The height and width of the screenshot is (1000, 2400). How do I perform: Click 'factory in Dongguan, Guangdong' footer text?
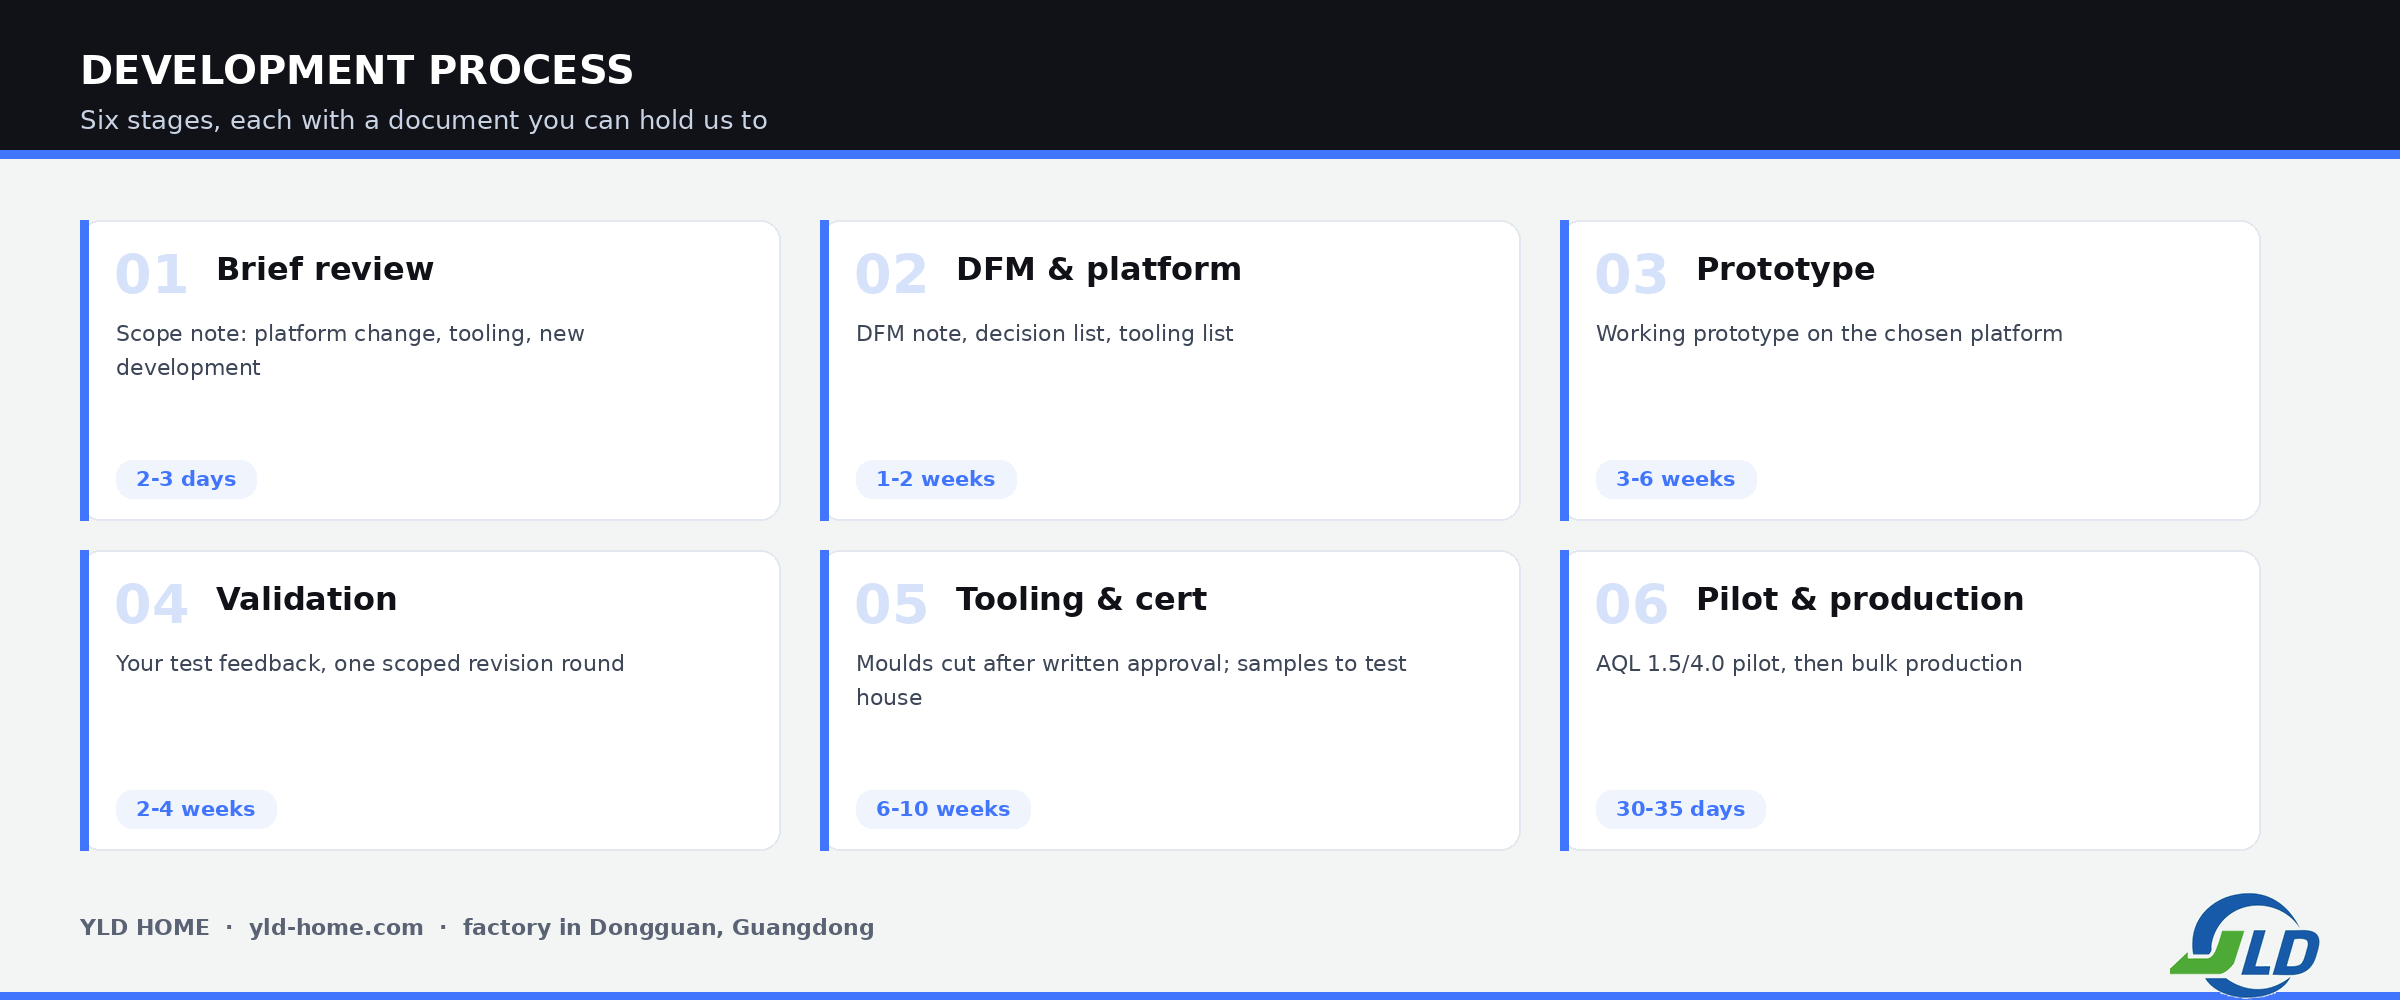(668, 928)
